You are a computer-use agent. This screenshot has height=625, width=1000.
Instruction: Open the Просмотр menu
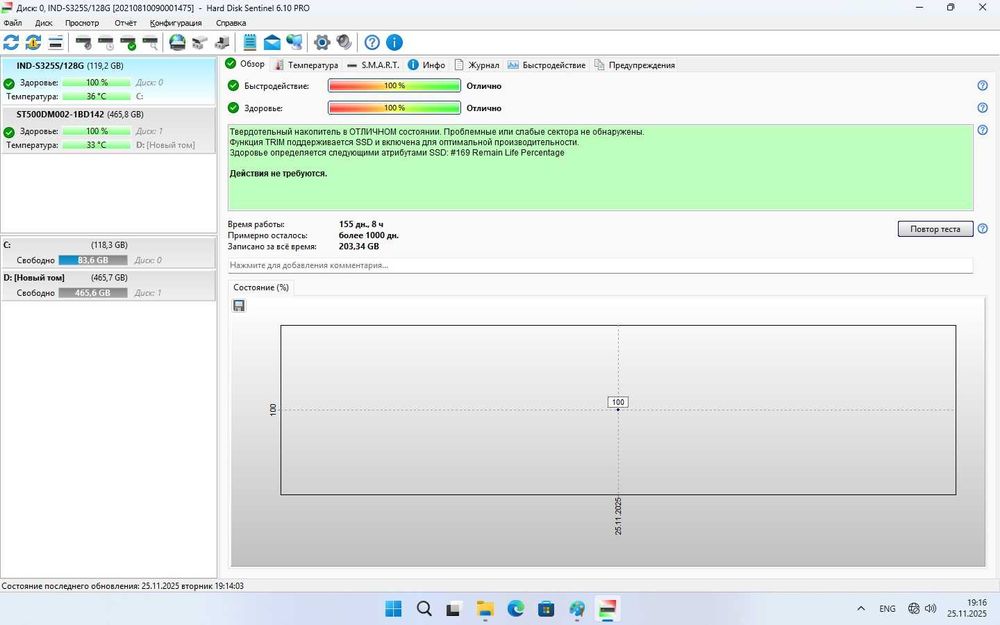tap(82, 23)
